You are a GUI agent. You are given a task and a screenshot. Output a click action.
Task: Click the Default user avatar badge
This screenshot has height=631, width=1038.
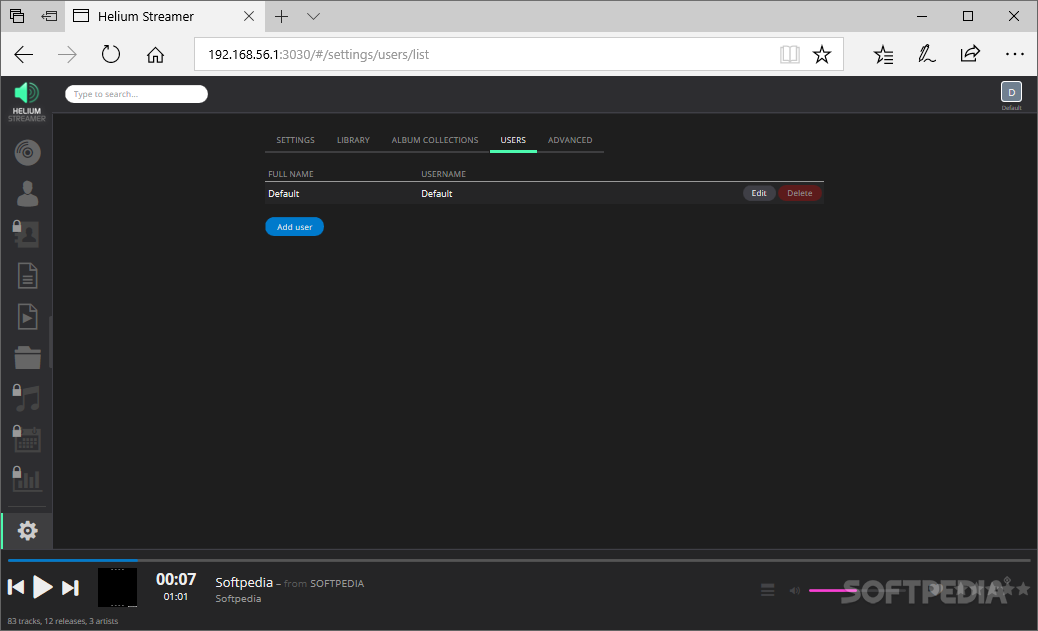click(x=1011, y=93)
